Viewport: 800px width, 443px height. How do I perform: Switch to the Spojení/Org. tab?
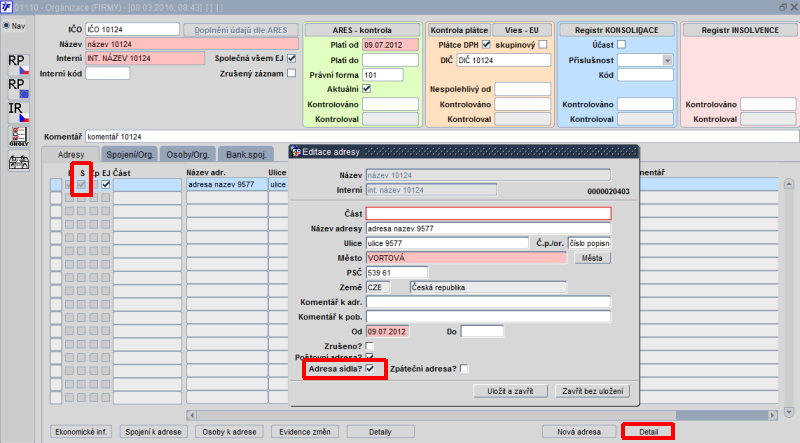[130, 154]
